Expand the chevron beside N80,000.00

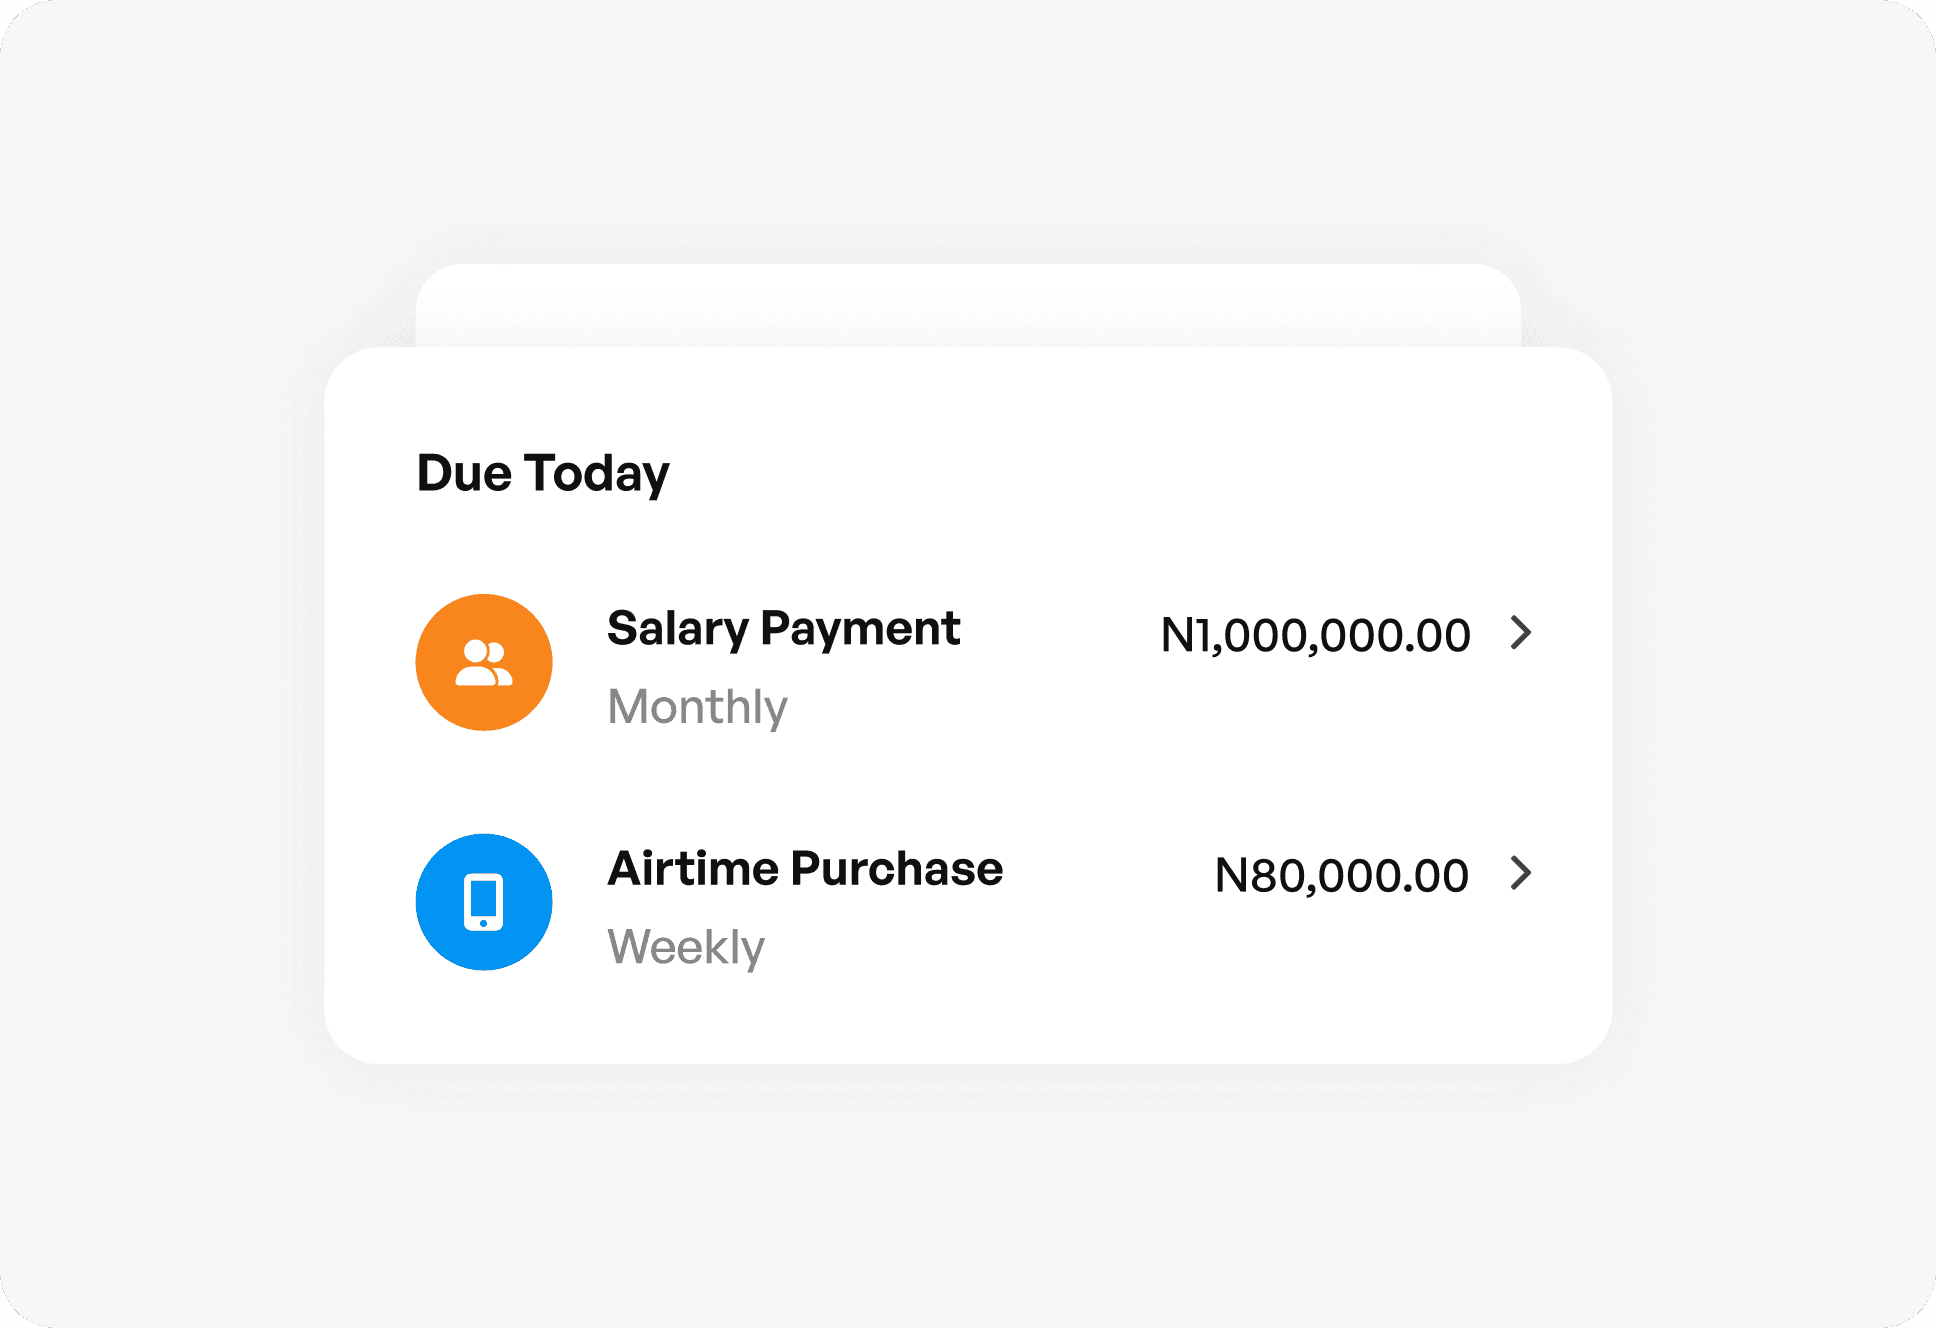pyautogui.click(x=1521, y=873)
